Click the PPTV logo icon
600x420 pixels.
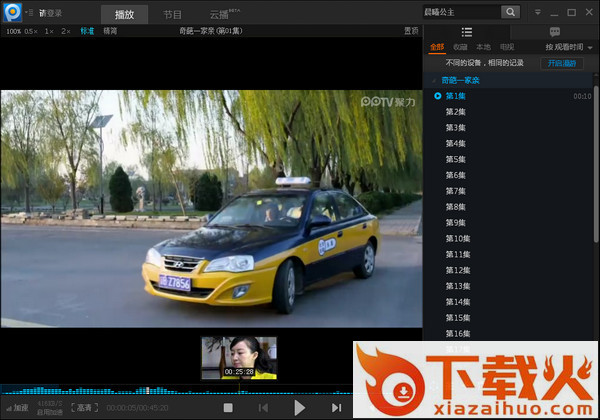pyautogui.click(x=13, y=12)
